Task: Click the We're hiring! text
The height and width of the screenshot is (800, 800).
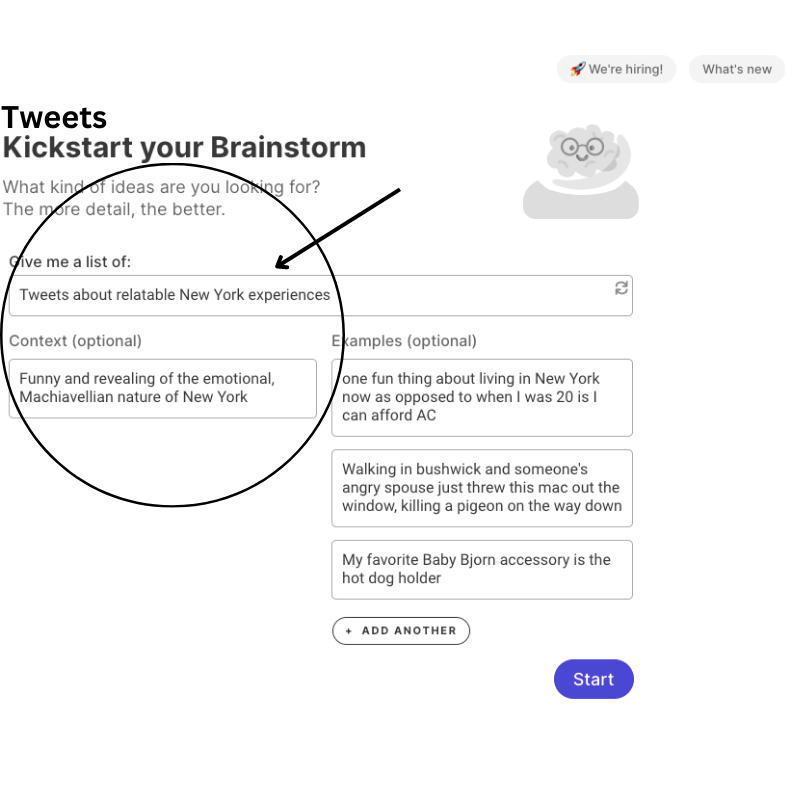Action: [625, 69]
